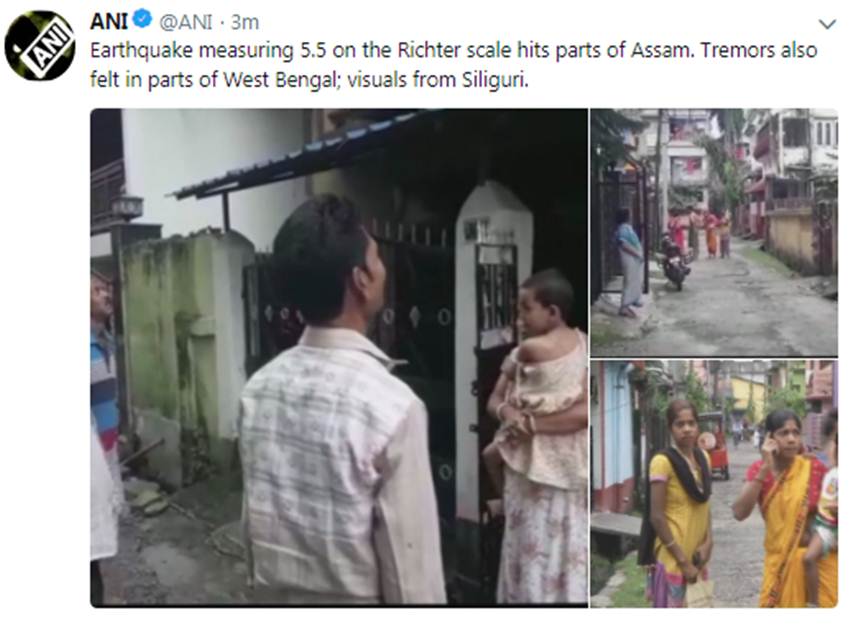
Task: Open the large left photo
Action: tap(338, 356)
